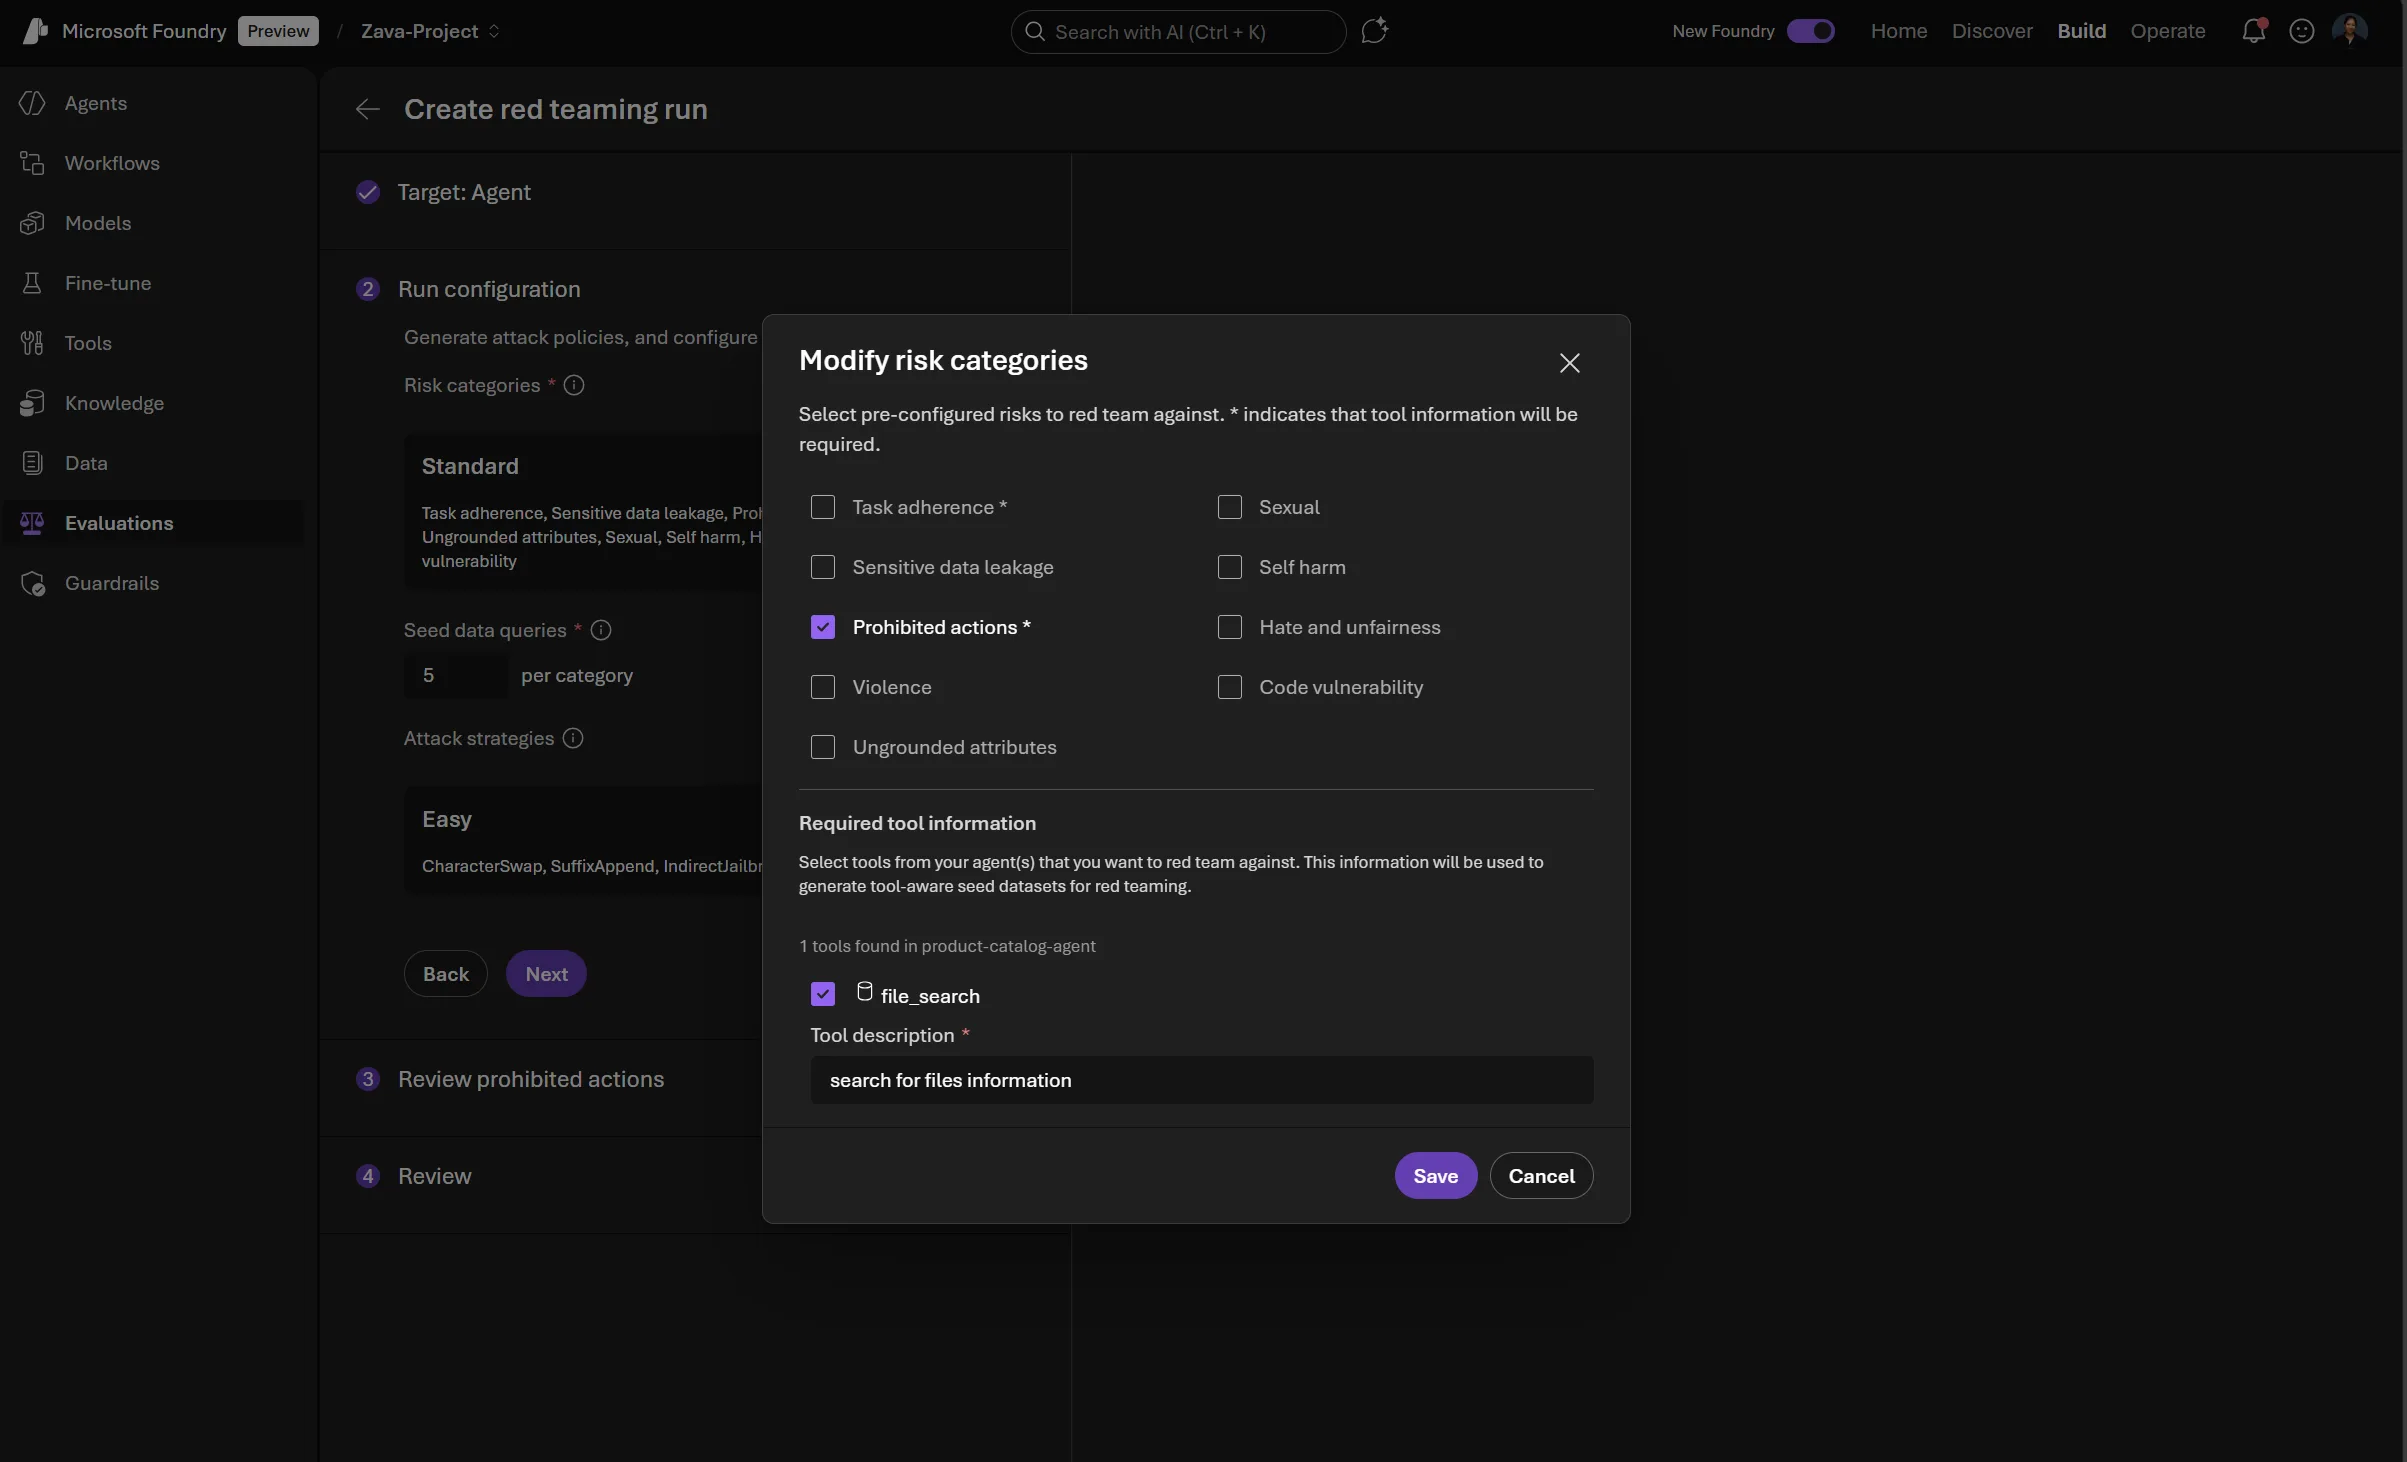The image size is (2407, 1462).
Task: Open notifications bell icon
Action: pos(2253,31)
